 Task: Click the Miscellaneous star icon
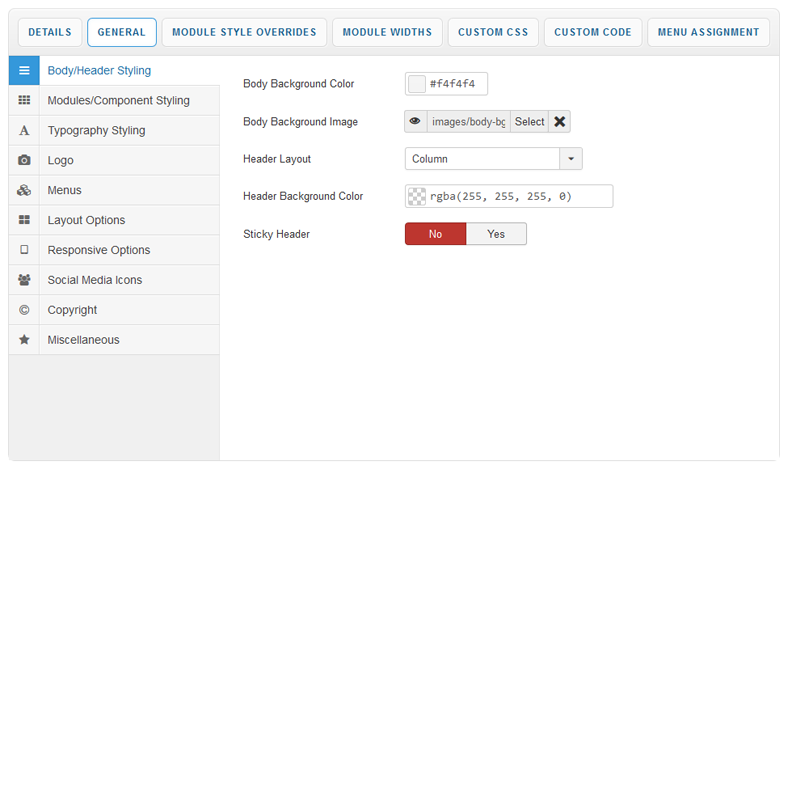[x=24, y=340]
